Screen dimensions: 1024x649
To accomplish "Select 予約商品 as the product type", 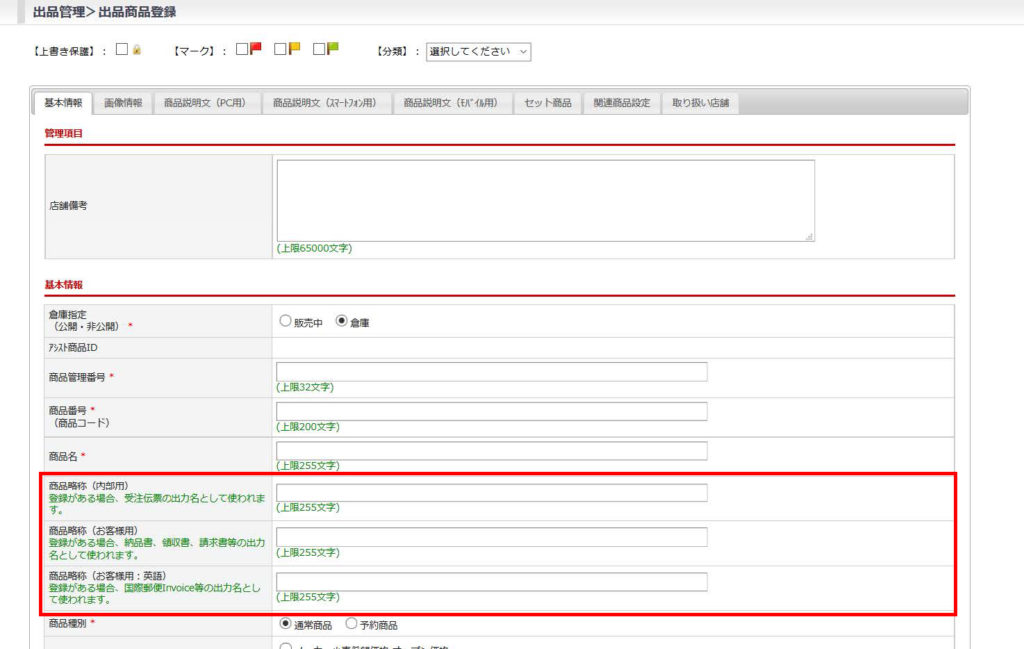I will tap(351, 624).
